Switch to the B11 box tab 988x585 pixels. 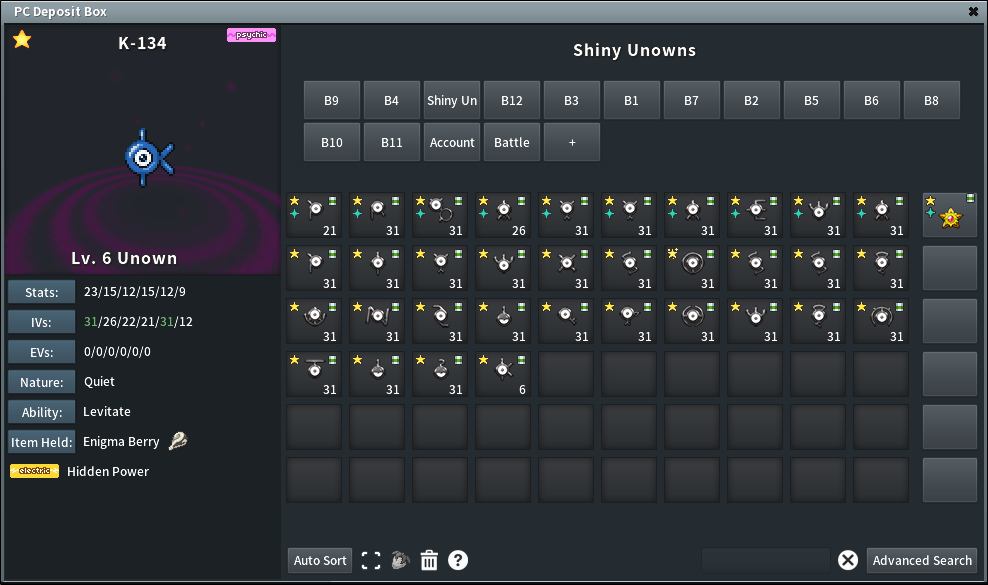[x=391, y=142]
